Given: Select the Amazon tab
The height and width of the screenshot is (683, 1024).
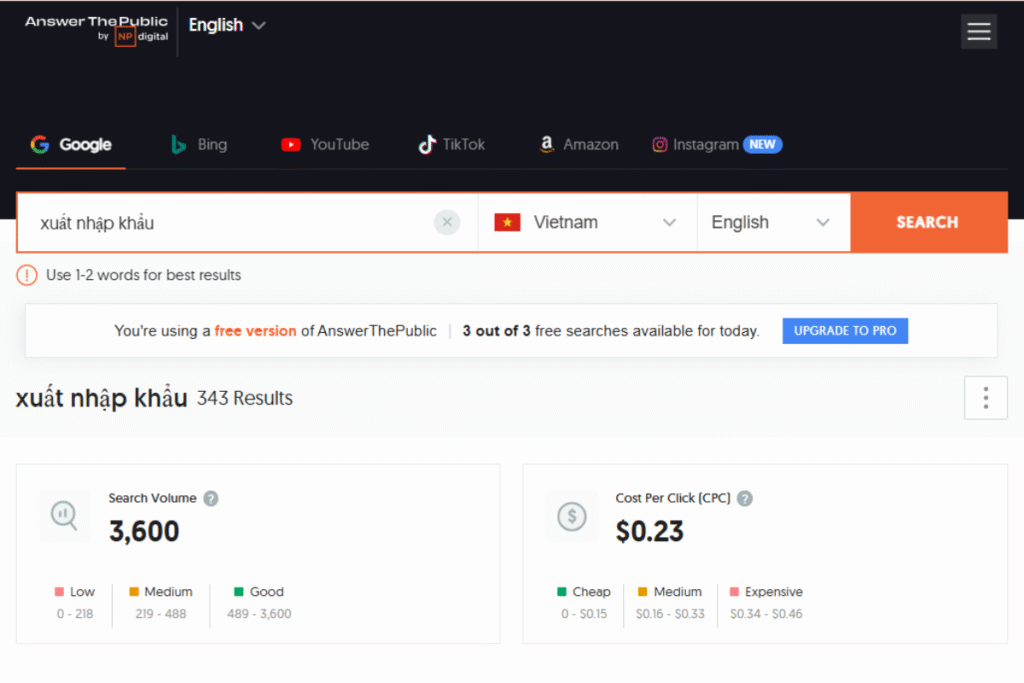Looking at the screenshot, I should coord(579,144).
